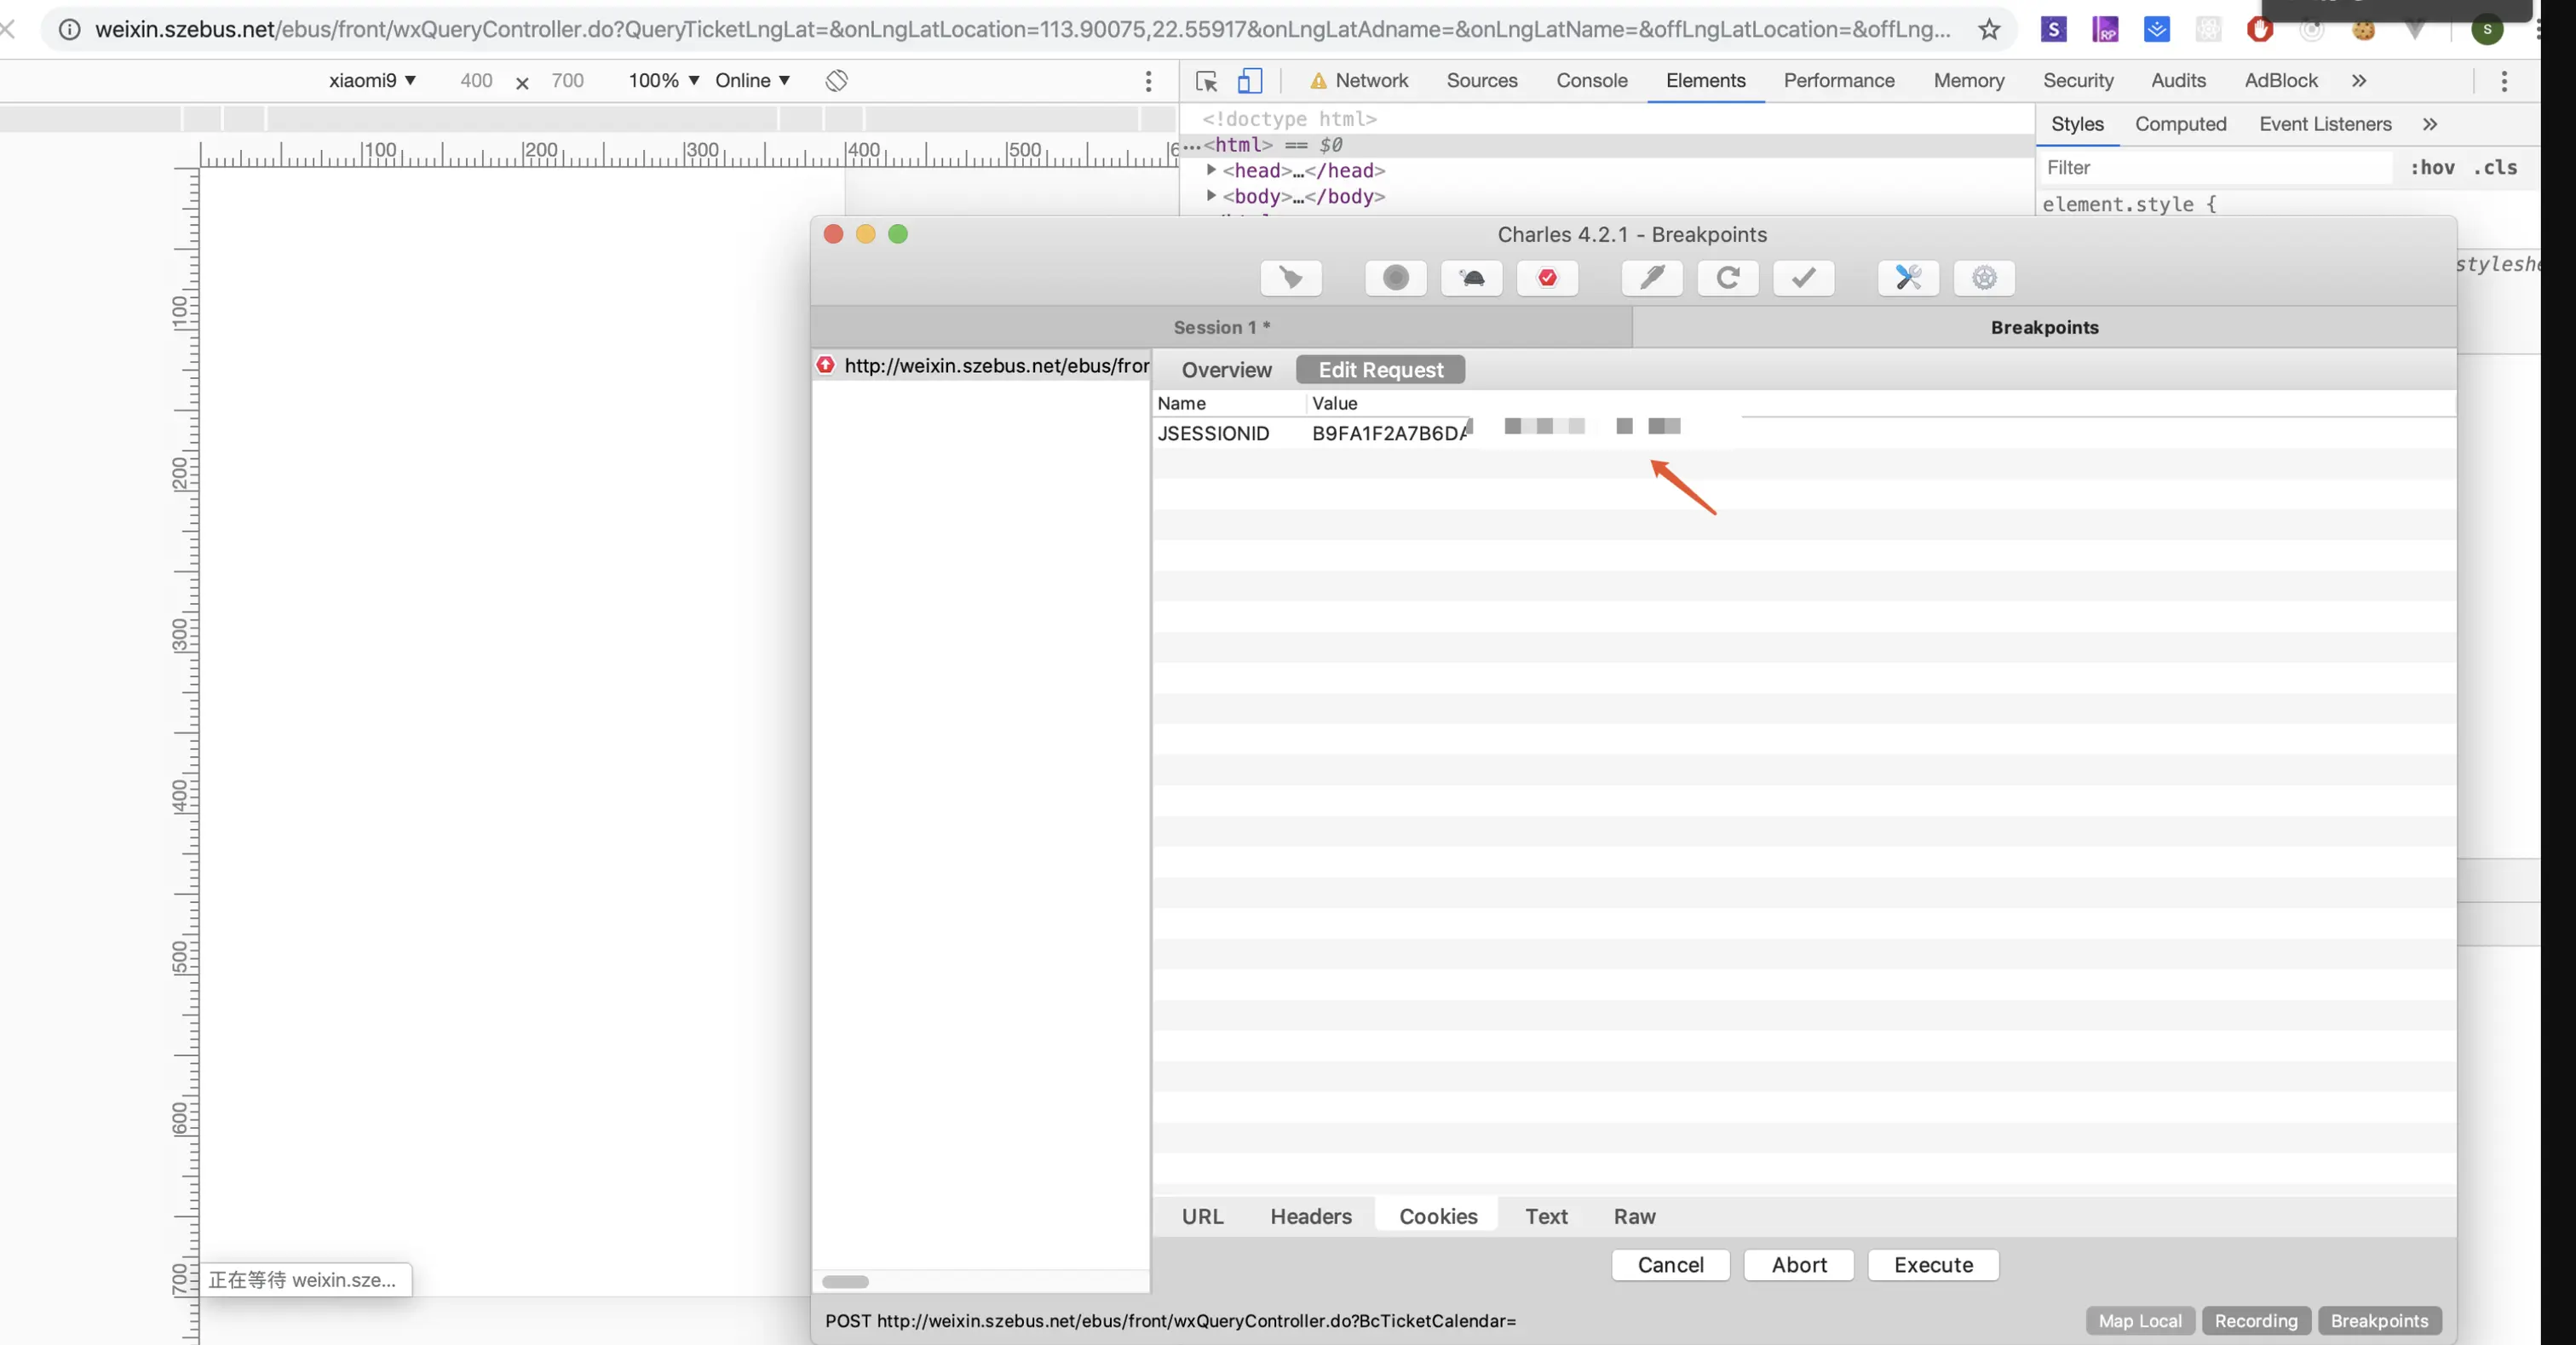Toggle the Breakpoints status button in Charles
Screen dimensions: 2576x1345
pyautogui.click(x=2379, y=1320)
